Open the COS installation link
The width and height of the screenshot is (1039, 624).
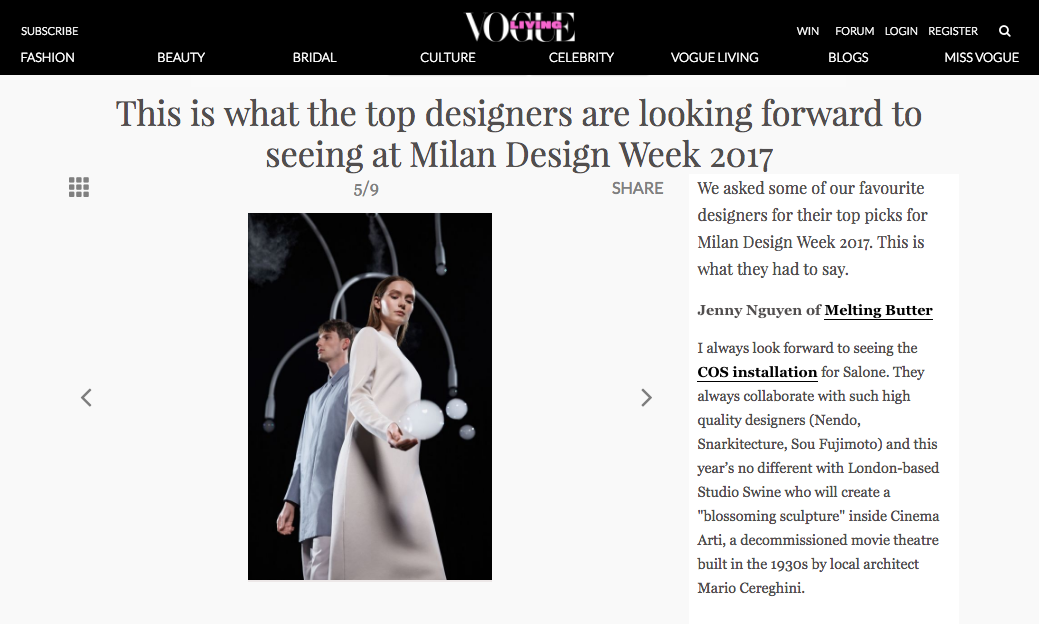[757, 372]
